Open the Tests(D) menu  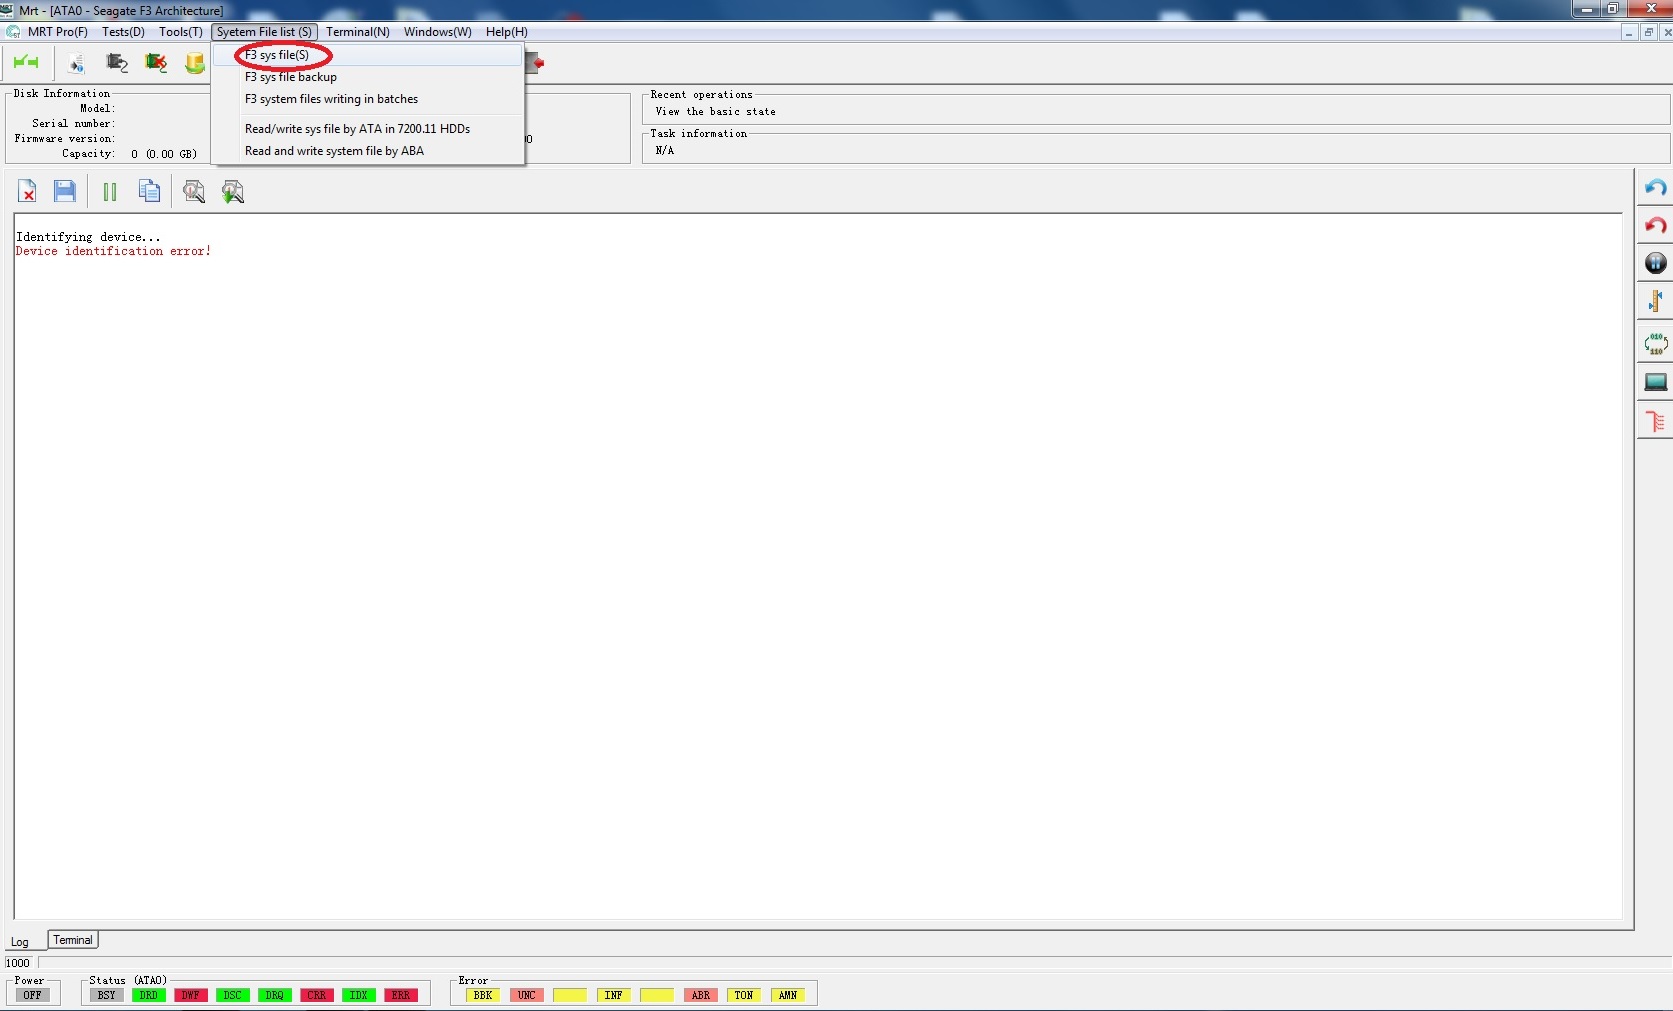pos(123,32)
